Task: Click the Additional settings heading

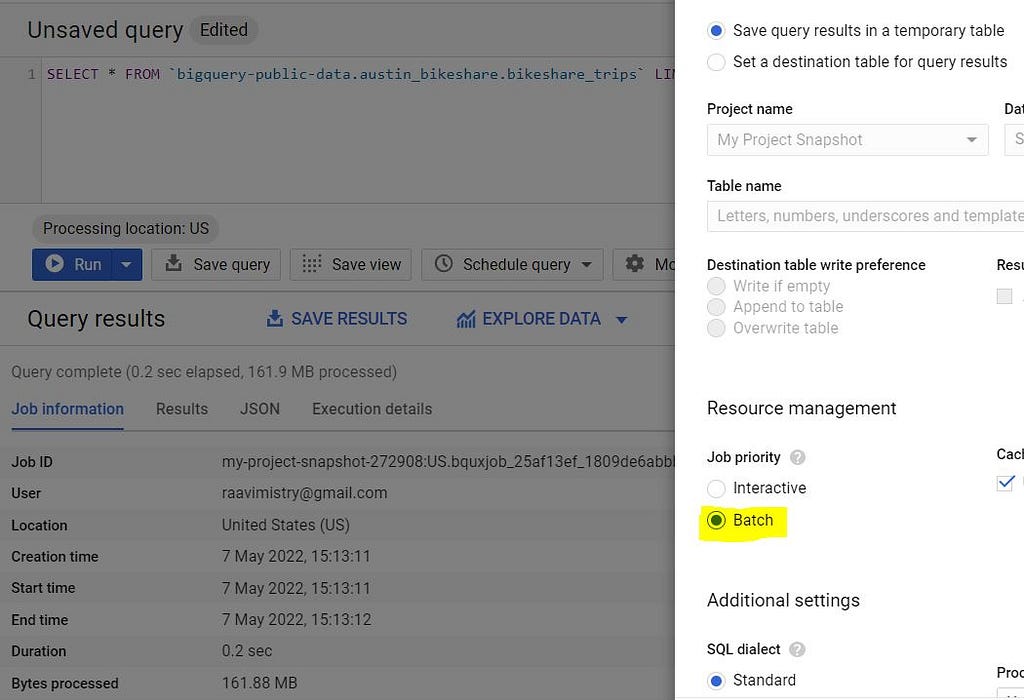Action: (783, 600)
